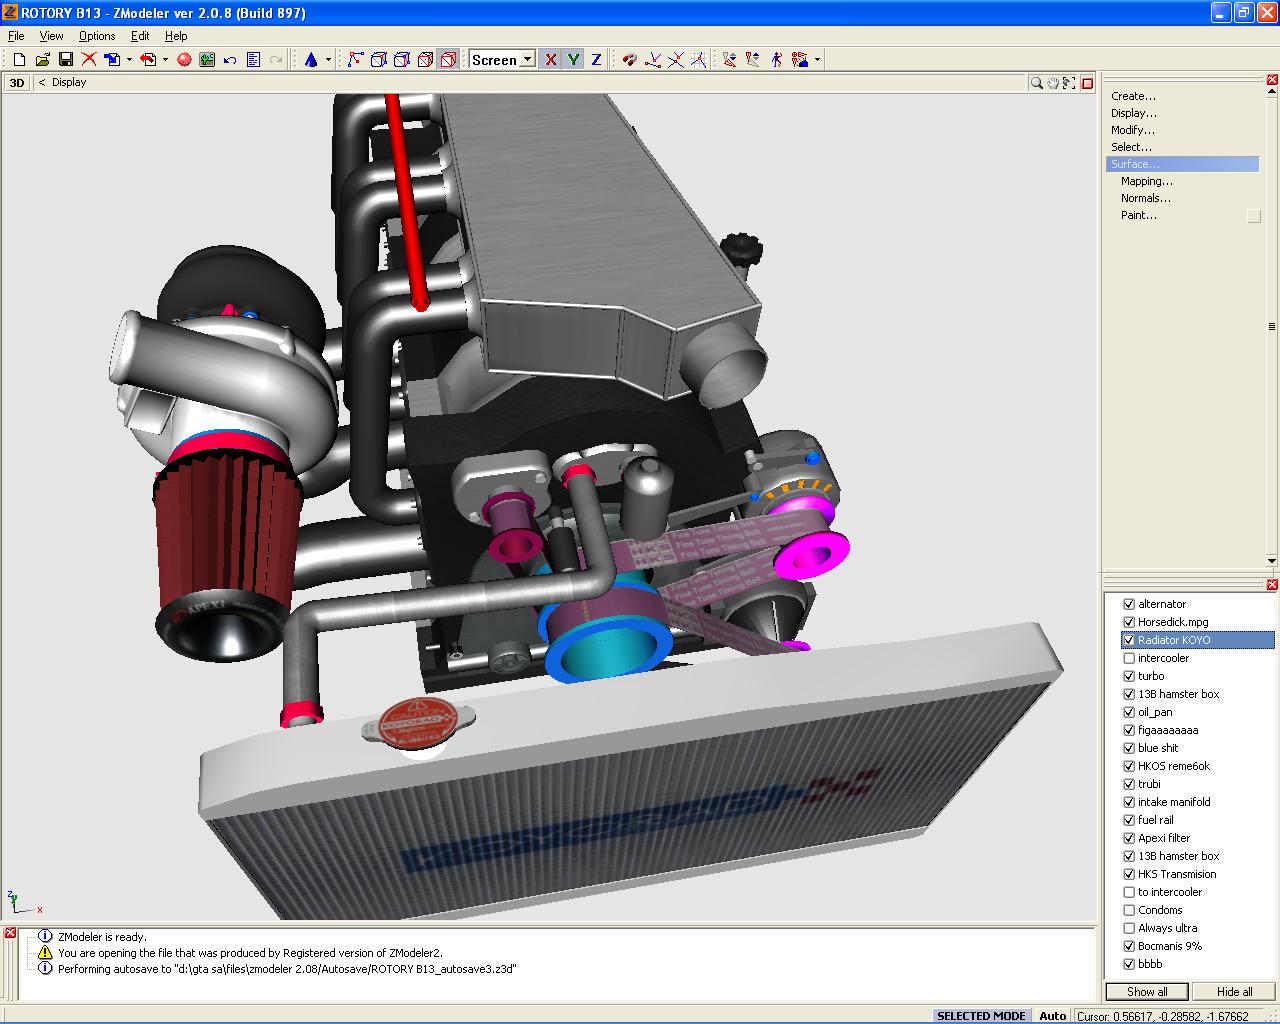This screenshot has height=1024, width=1280.
Task: Close the commands panel with red X
Action: pos(1272,79)
